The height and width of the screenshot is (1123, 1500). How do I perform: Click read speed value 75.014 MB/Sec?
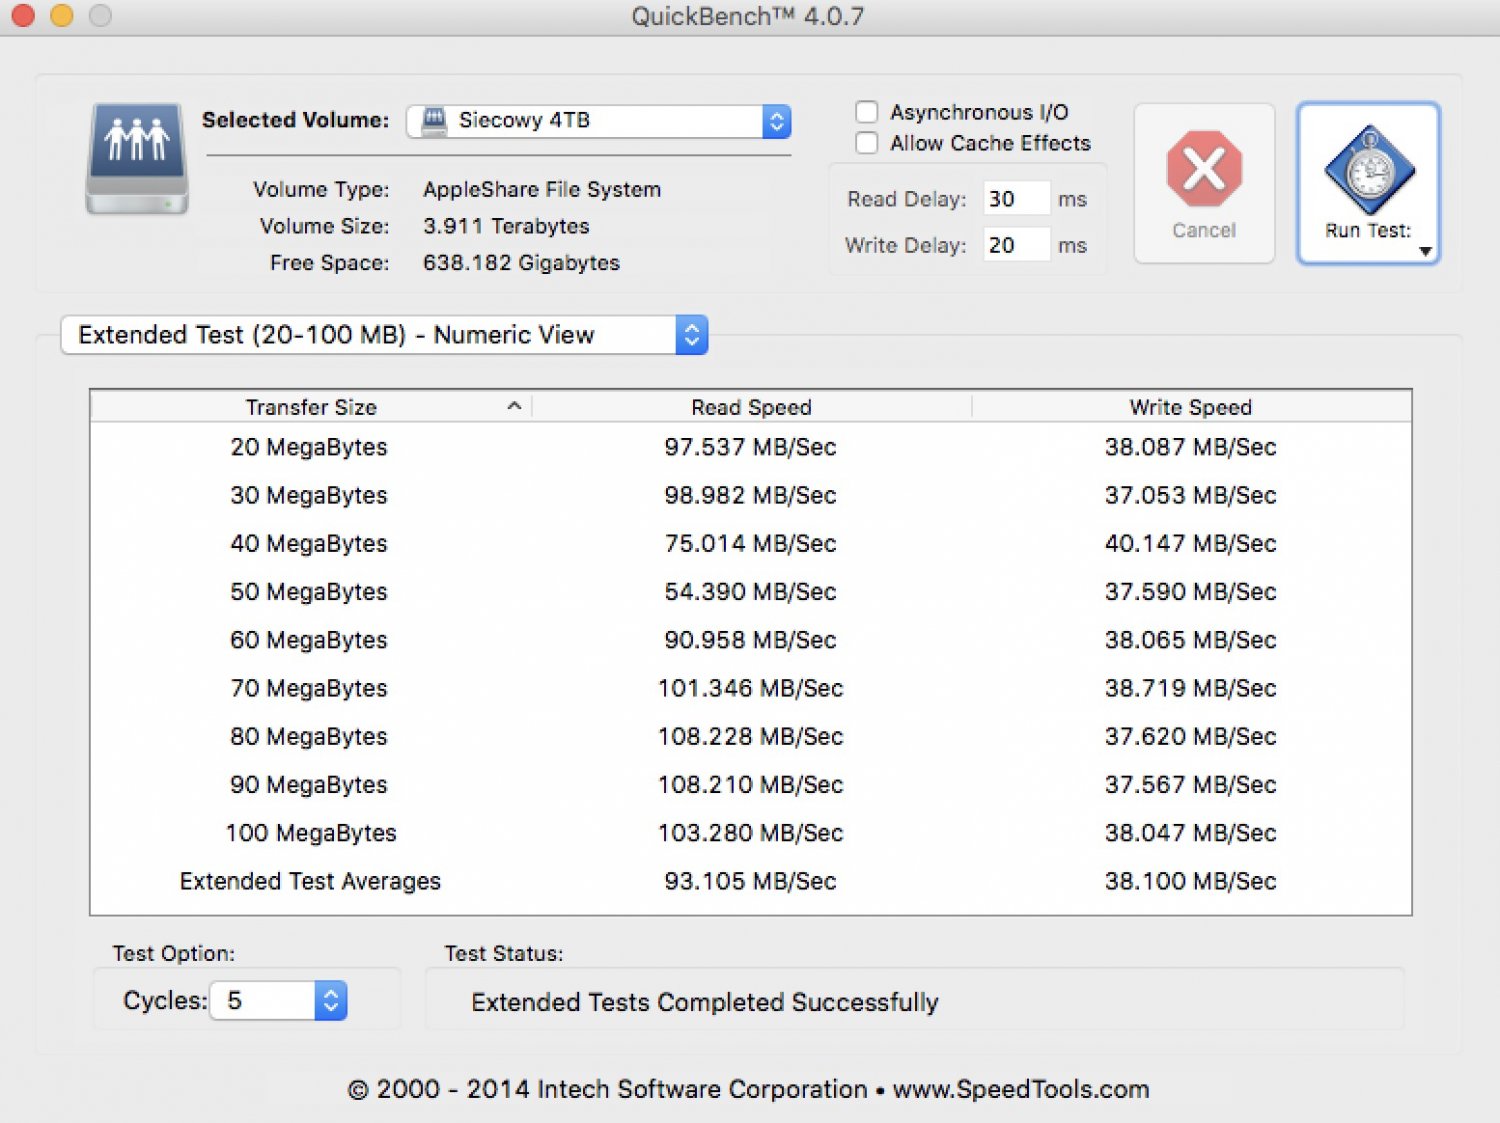tap(750, 543)
